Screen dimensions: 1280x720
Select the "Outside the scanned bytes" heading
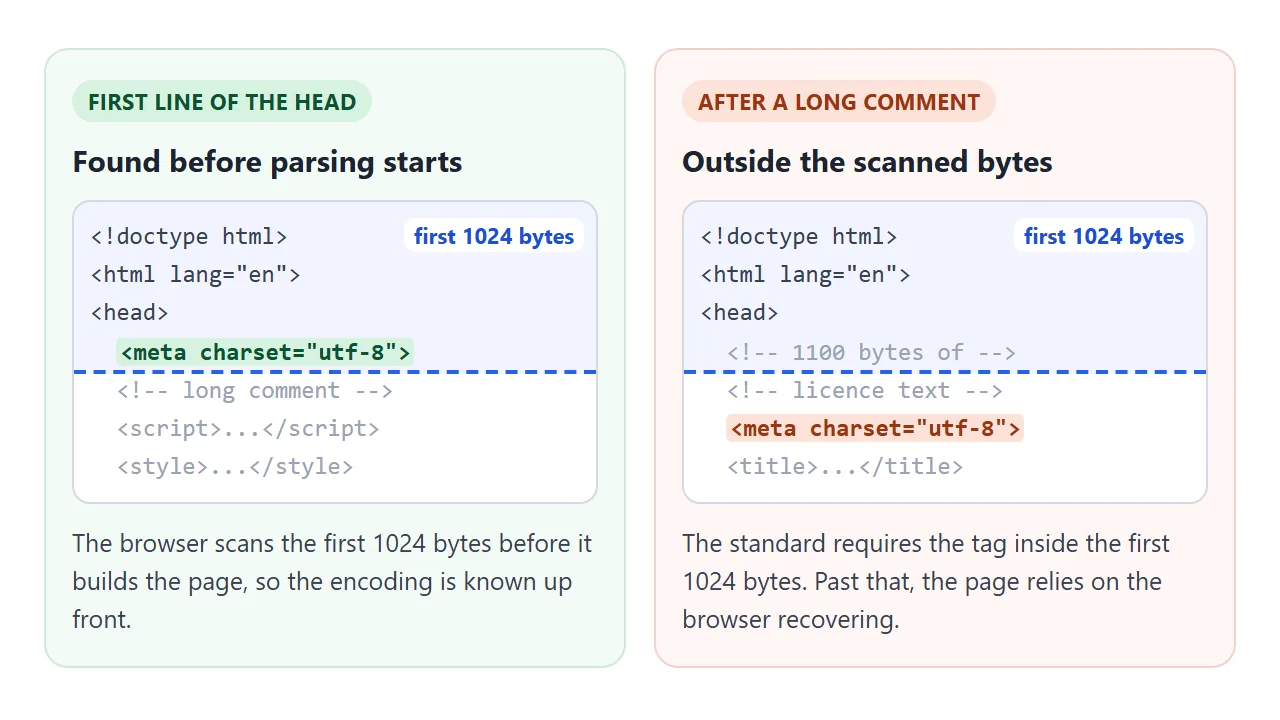tap(867, 162)
